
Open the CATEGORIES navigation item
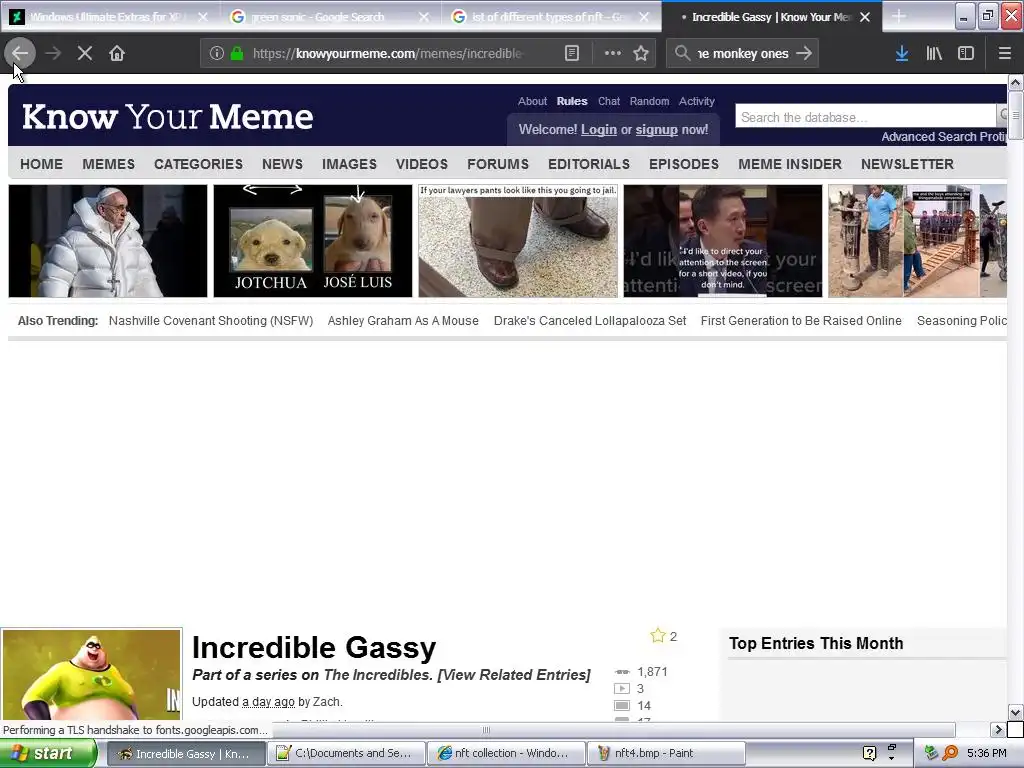pos(199,164)
